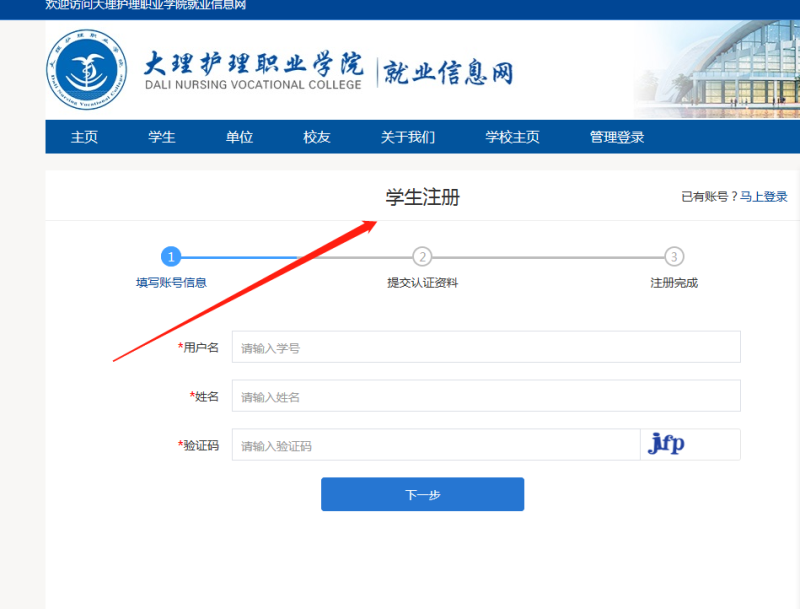Click the 马上登录 link

click(x=764, y=197)
